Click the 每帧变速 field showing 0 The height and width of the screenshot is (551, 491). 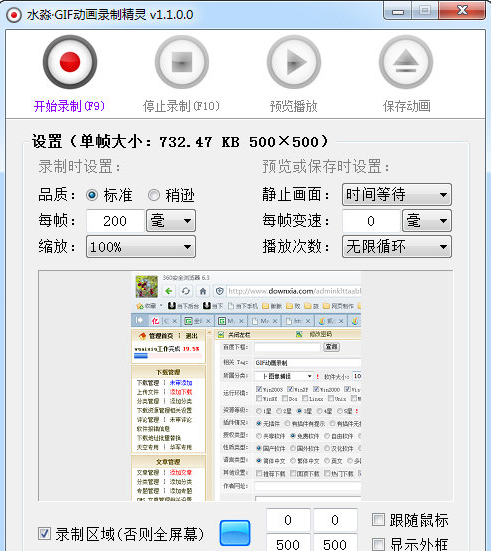tap(371, 221)
